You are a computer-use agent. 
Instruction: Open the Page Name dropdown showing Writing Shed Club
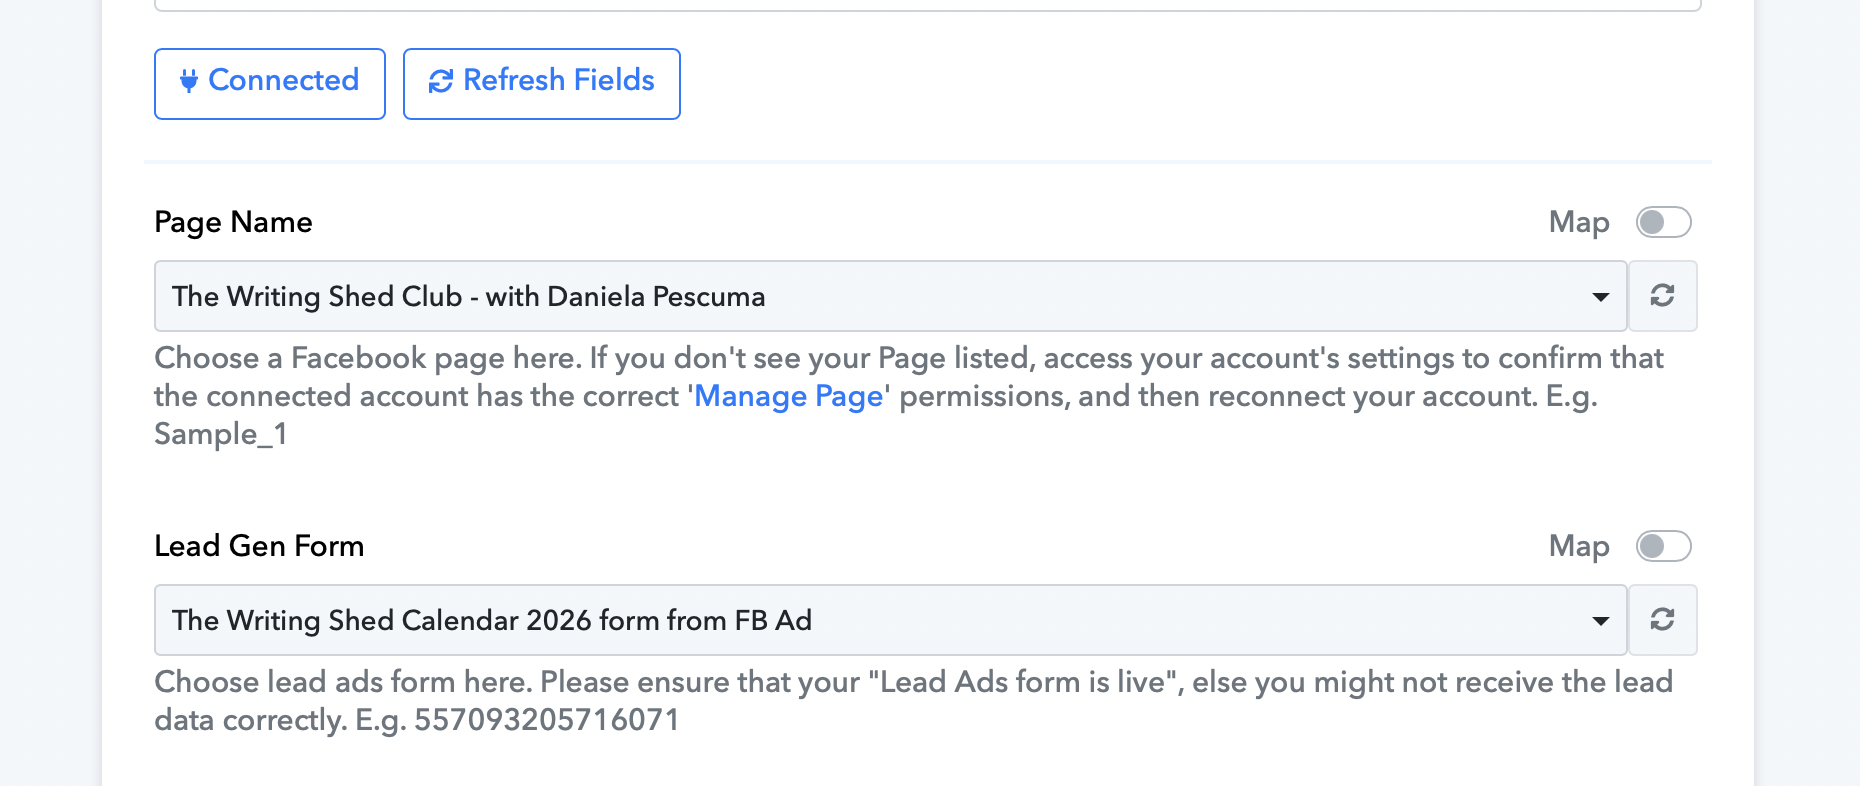tap(880, 296)
